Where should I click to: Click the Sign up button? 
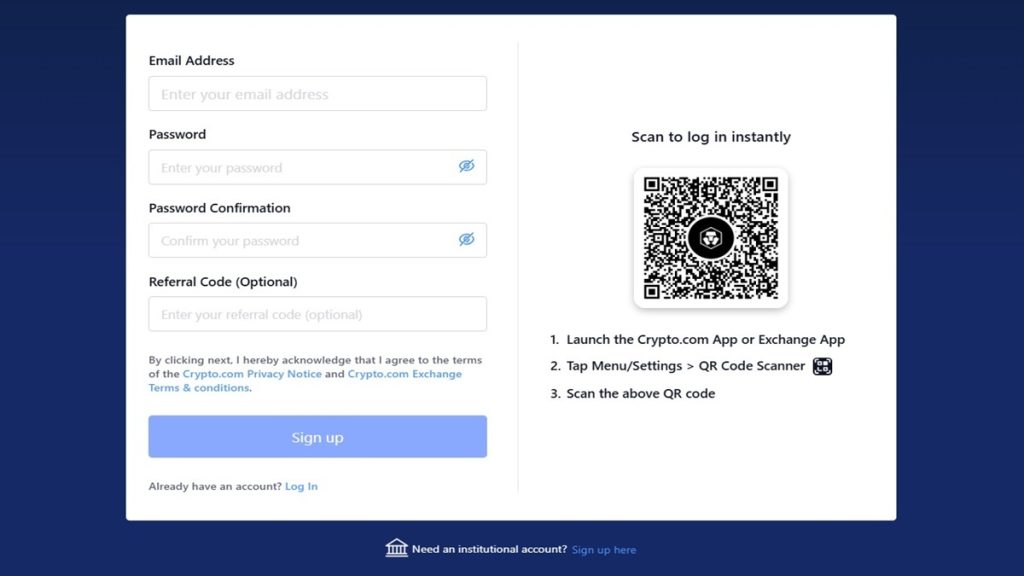(317, 436)
